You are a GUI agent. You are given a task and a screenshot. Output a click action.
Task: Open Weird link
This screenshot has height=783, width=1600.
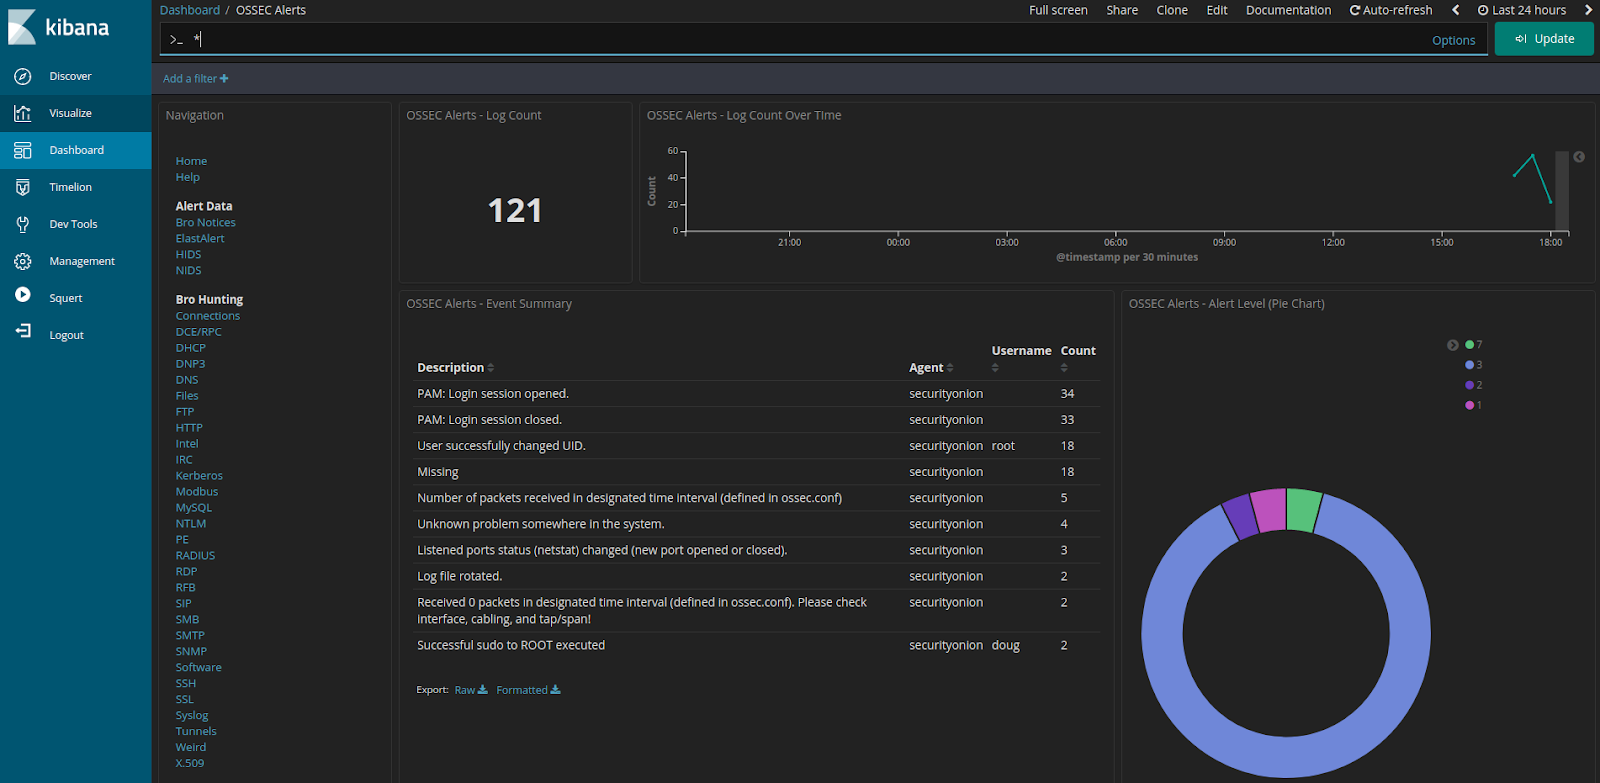(x=191, y=747)
